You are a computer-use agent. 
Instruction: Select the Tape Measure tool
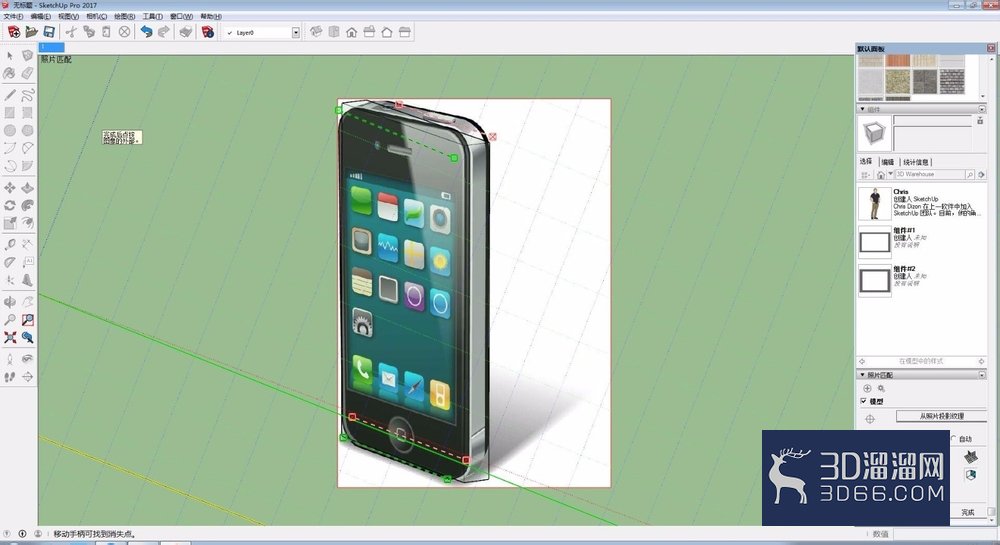(10, 244)
